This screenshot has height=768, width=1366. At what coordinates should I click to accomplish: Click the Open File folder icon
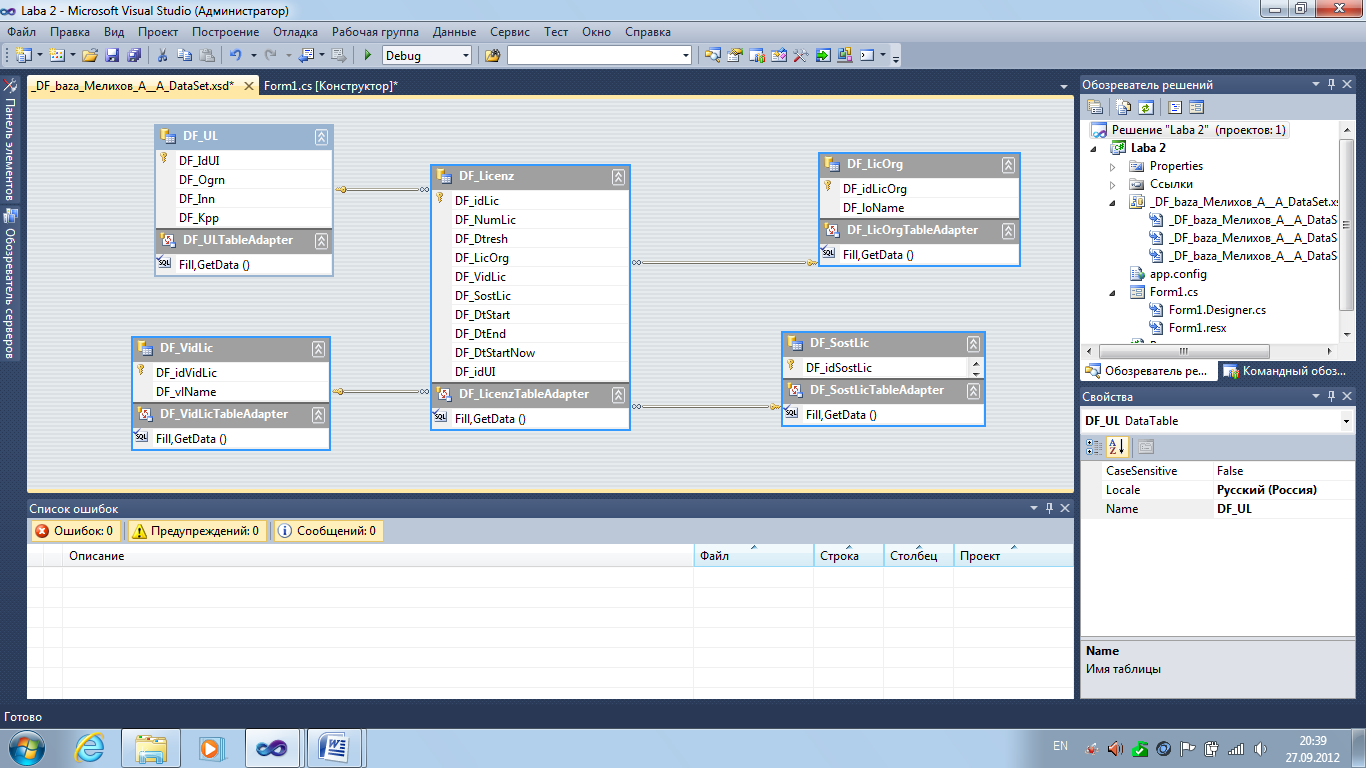[90, 55]
